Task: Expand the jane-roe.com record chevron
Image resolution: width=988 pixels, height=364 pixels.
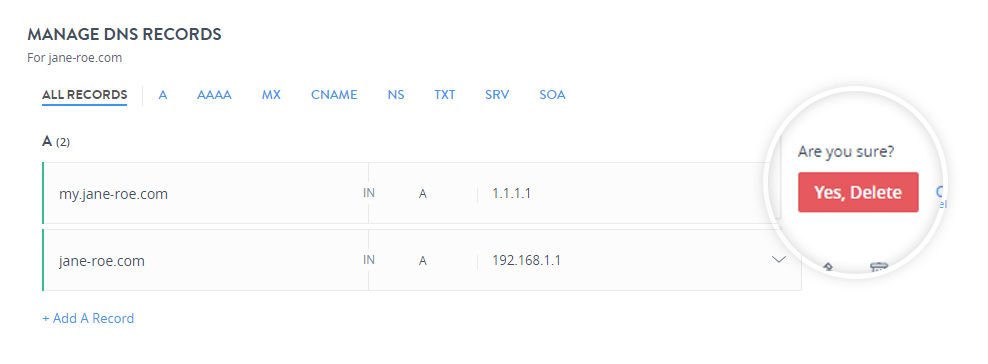Action: point(779,259)
